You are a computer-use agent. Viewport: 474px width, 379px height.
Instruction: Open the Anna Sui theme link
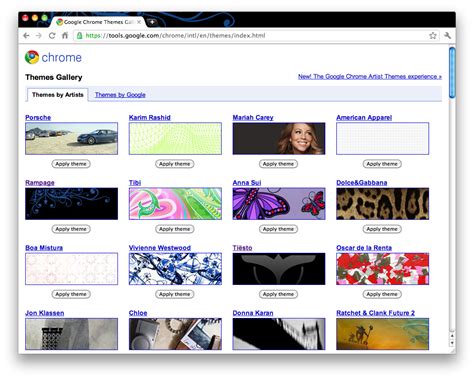[247, 183]
